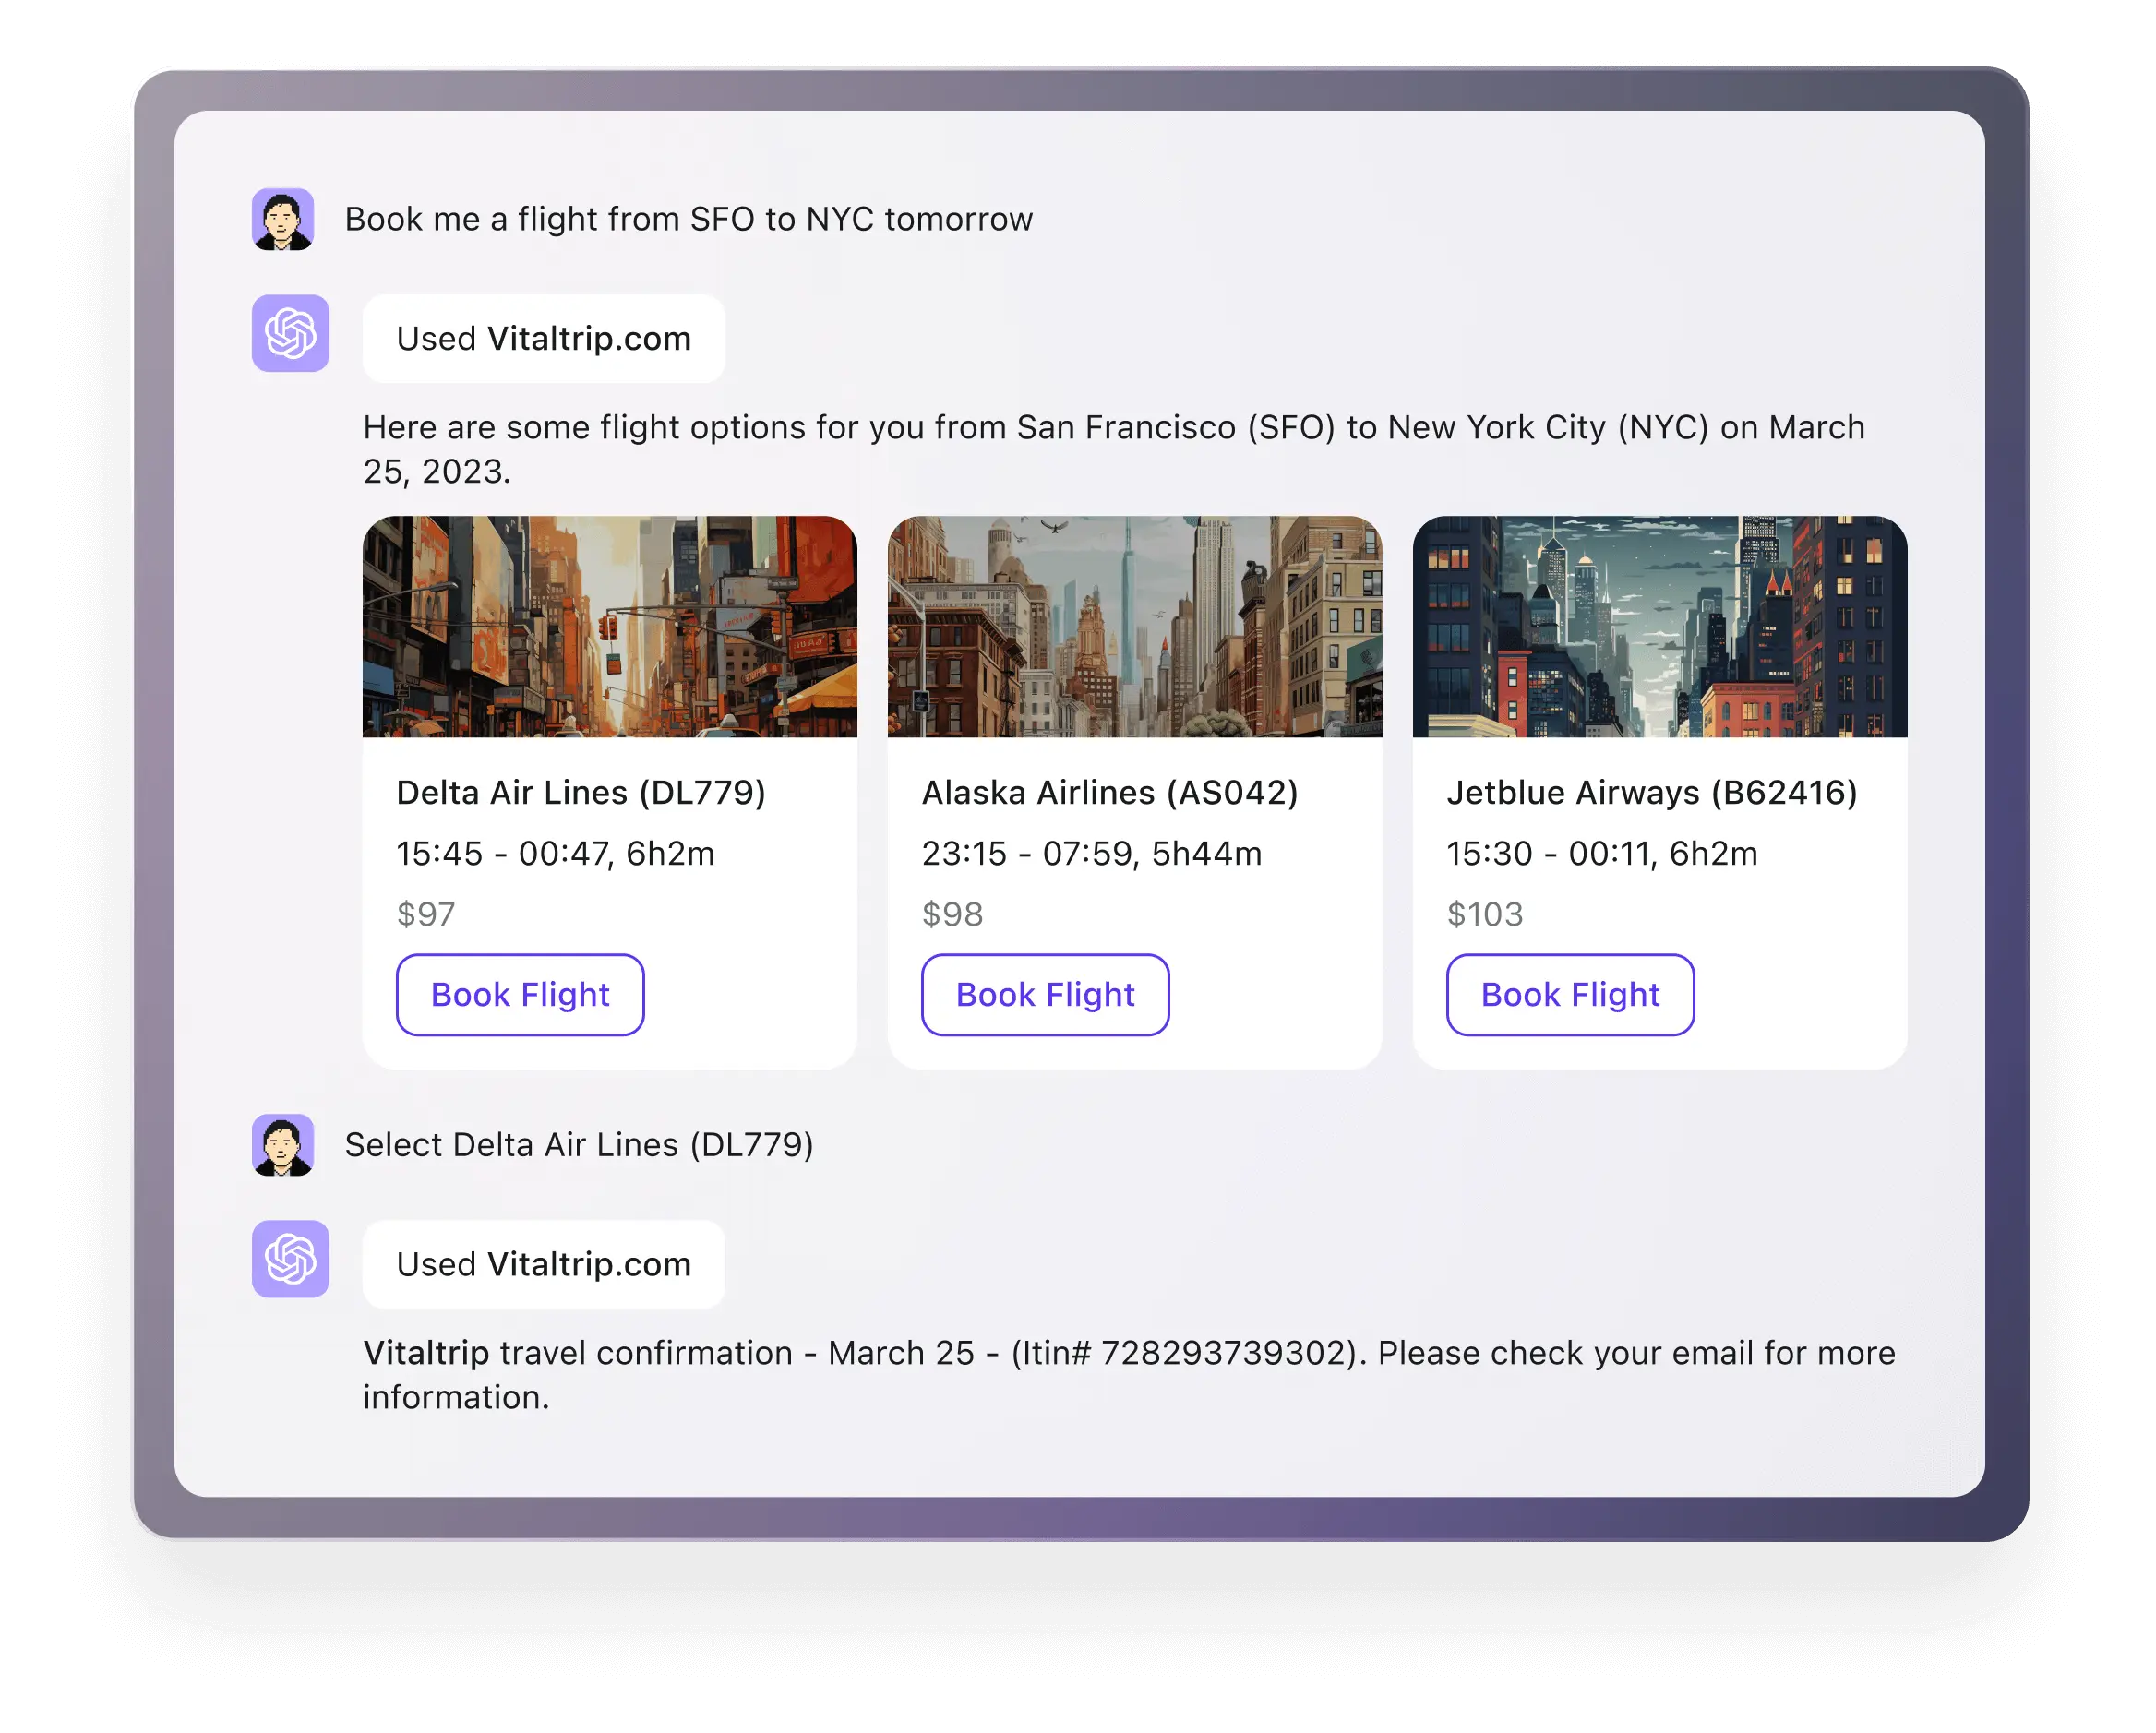Image resolution: width=2156 pixels, height=1733 pixels.
Task: Click the 'Select Delta Air Lines (DL779)' message
Action: [579, 1144]
